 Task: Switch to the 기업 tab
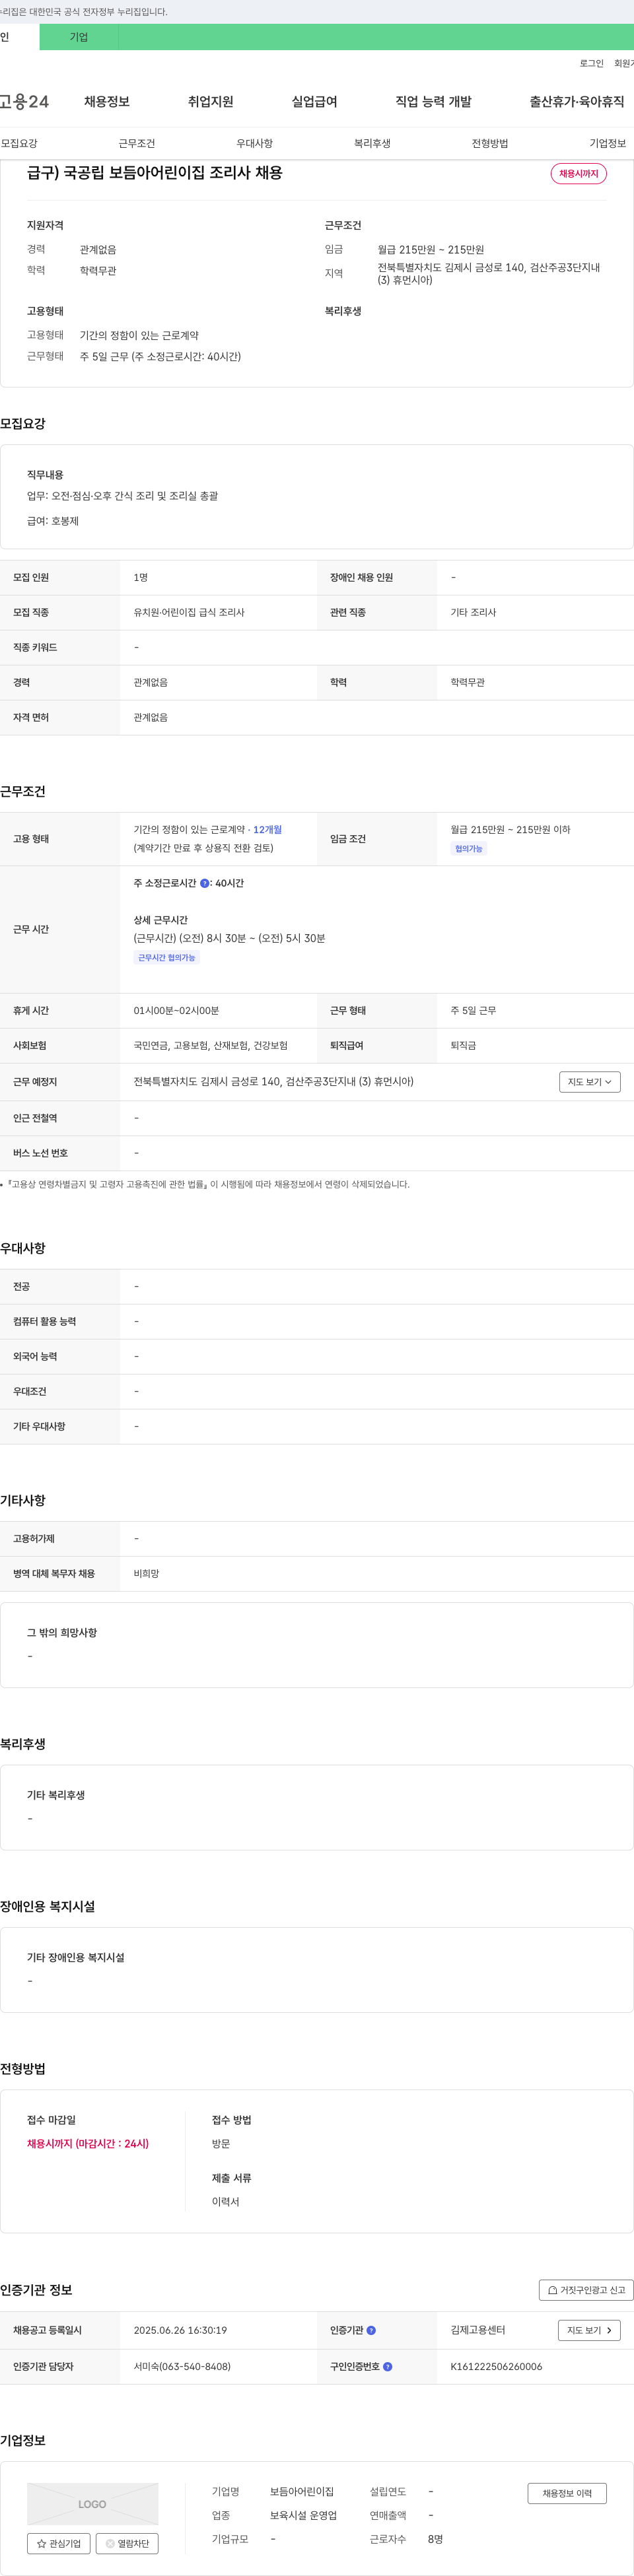[79, 37]
